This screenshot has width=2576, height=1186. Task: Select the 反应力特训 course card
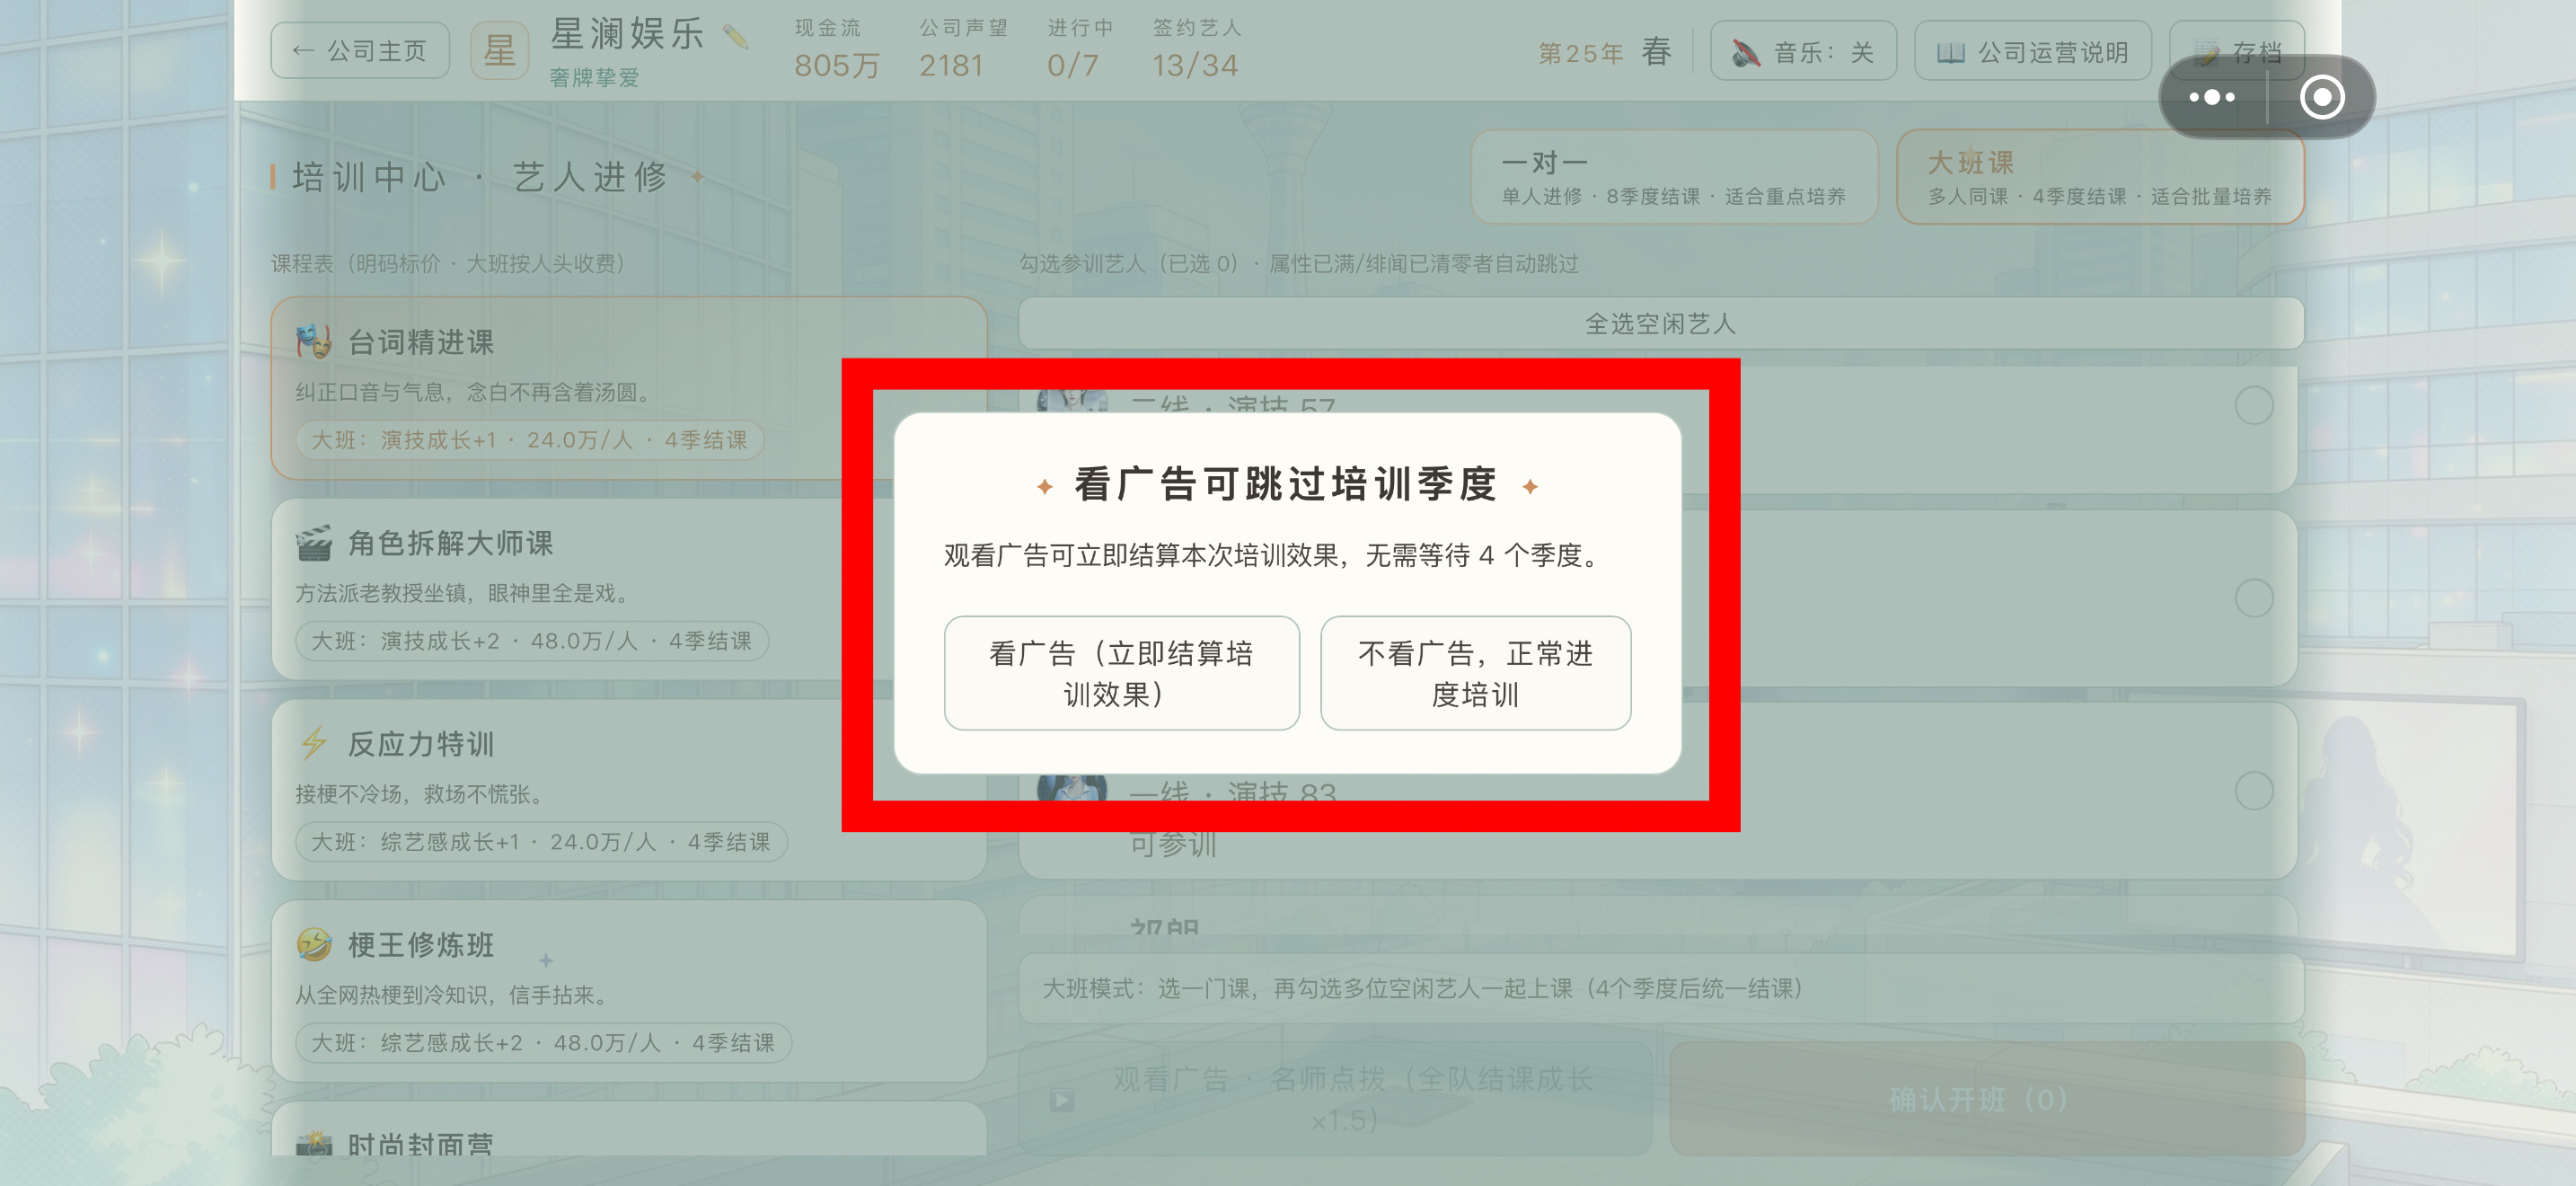click(628, 790)
